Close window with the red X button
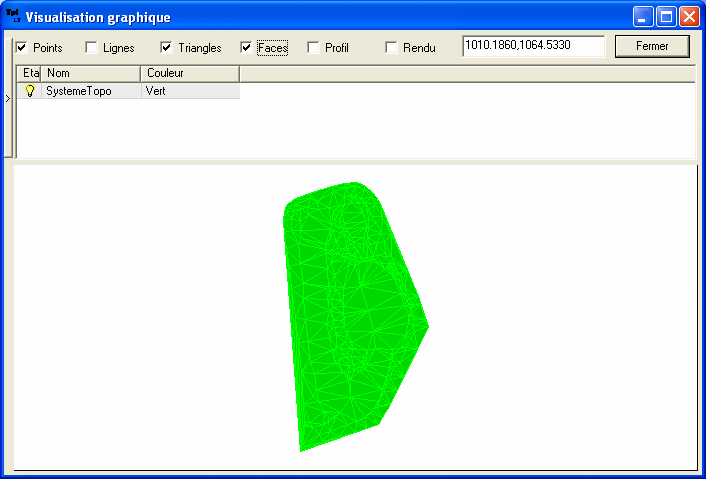 [x=689, y=17]
